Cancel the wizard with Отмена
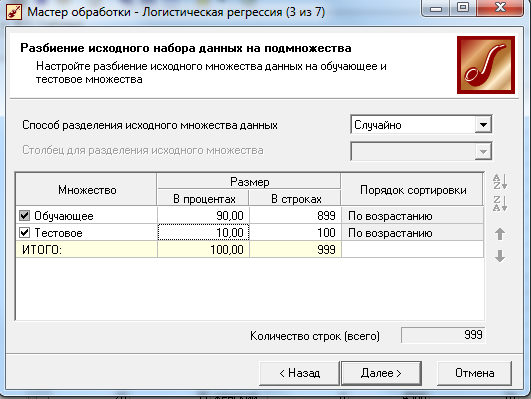 pos(474,373)
